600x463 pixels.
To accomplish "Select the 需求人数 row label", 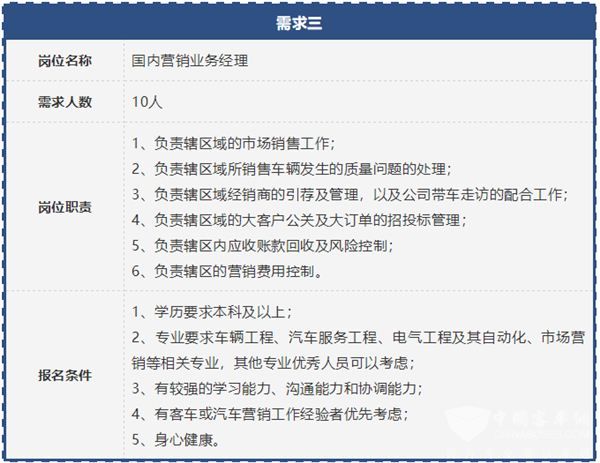I will point(64,101).
